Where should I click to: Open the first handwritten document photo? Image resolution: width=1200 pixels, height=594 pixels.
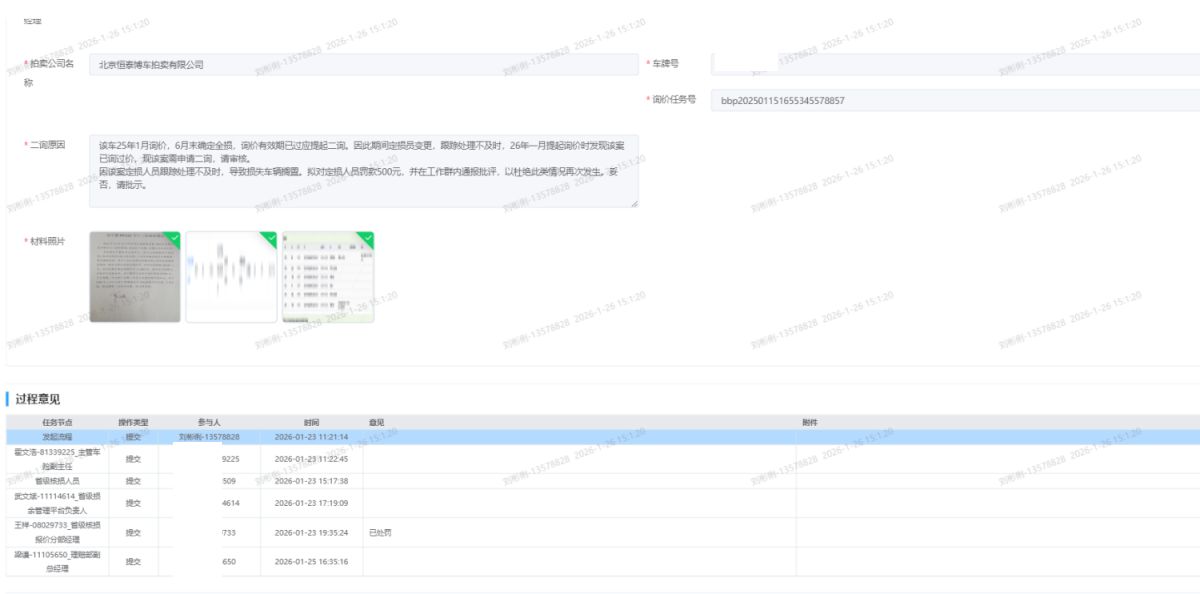tap(135, 278)
